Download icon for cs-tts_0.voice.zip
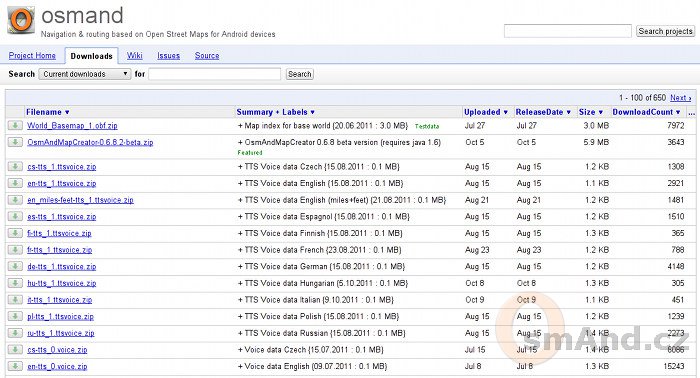 point(15,350)
